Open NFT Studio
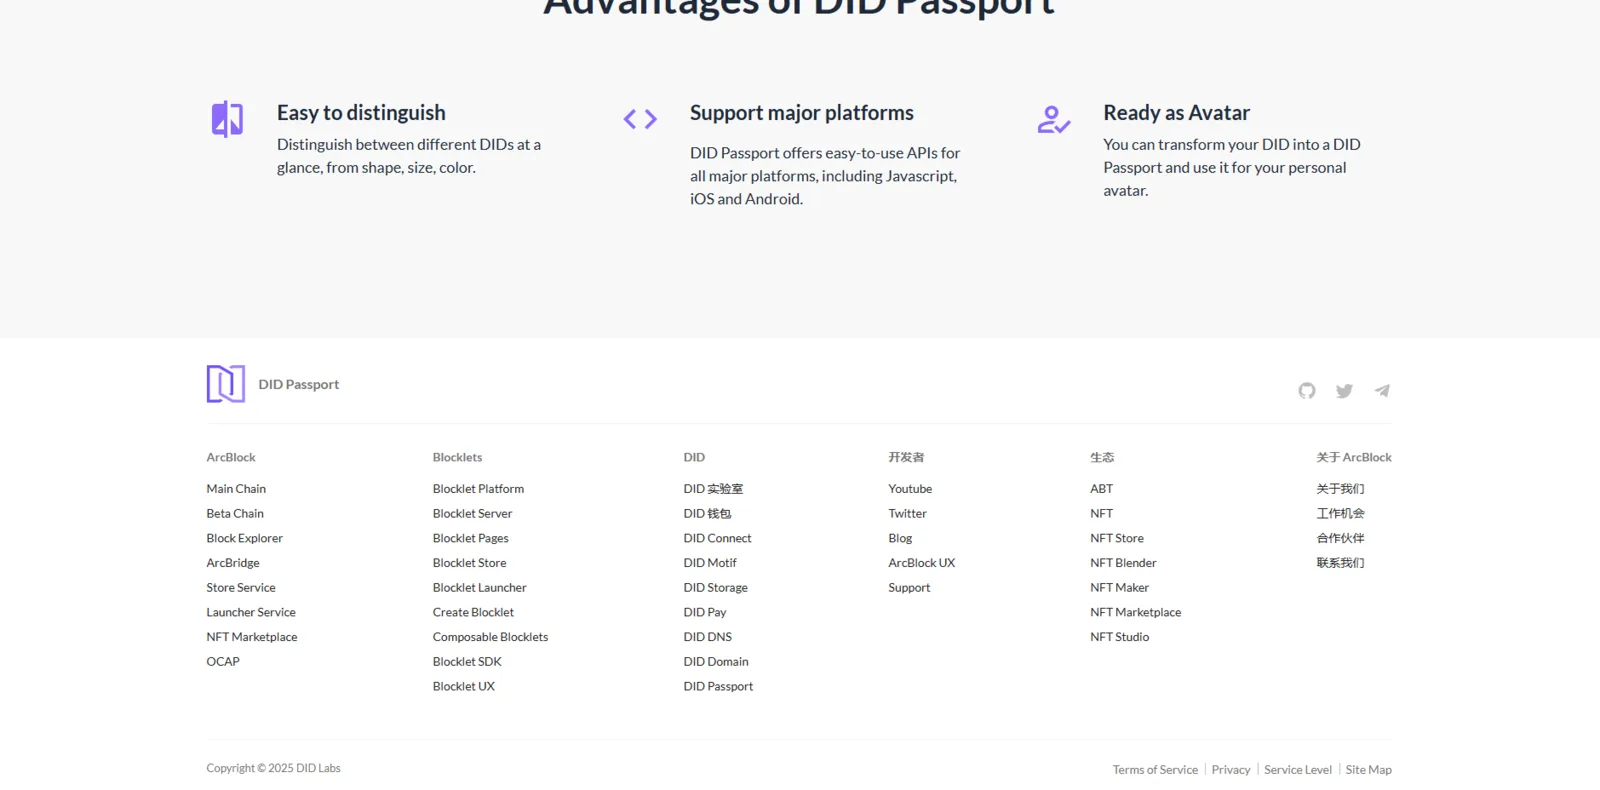 (x=1119, y=637)
